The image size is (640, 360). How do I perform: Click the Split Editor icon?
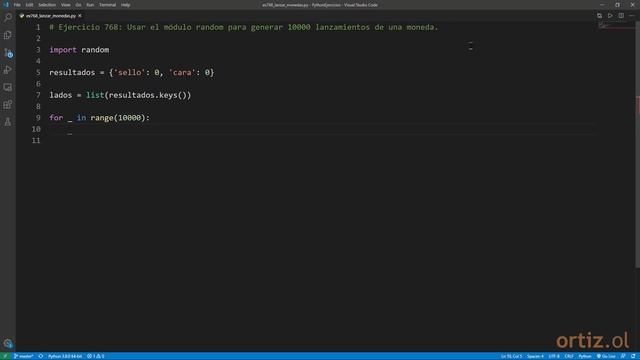click(621, 16)
